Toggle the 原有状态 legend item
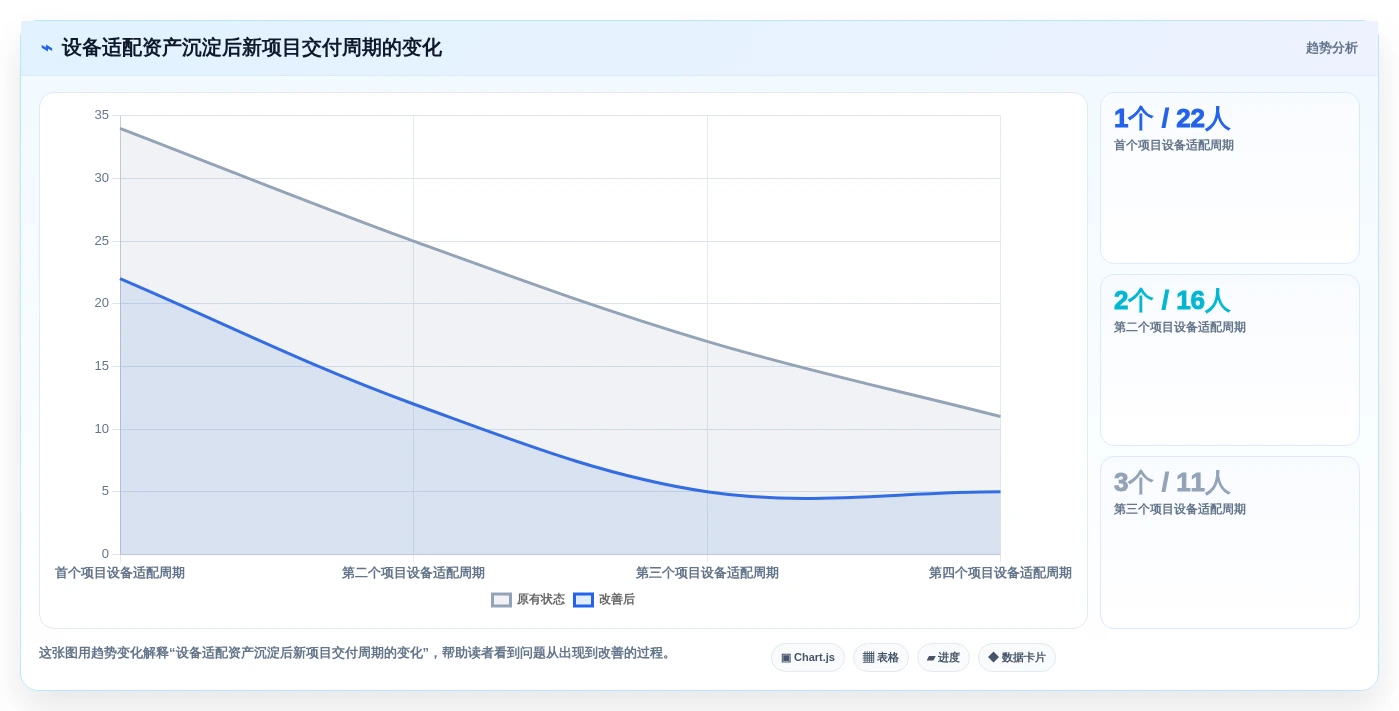1399x711 pixels. point(528,600)
